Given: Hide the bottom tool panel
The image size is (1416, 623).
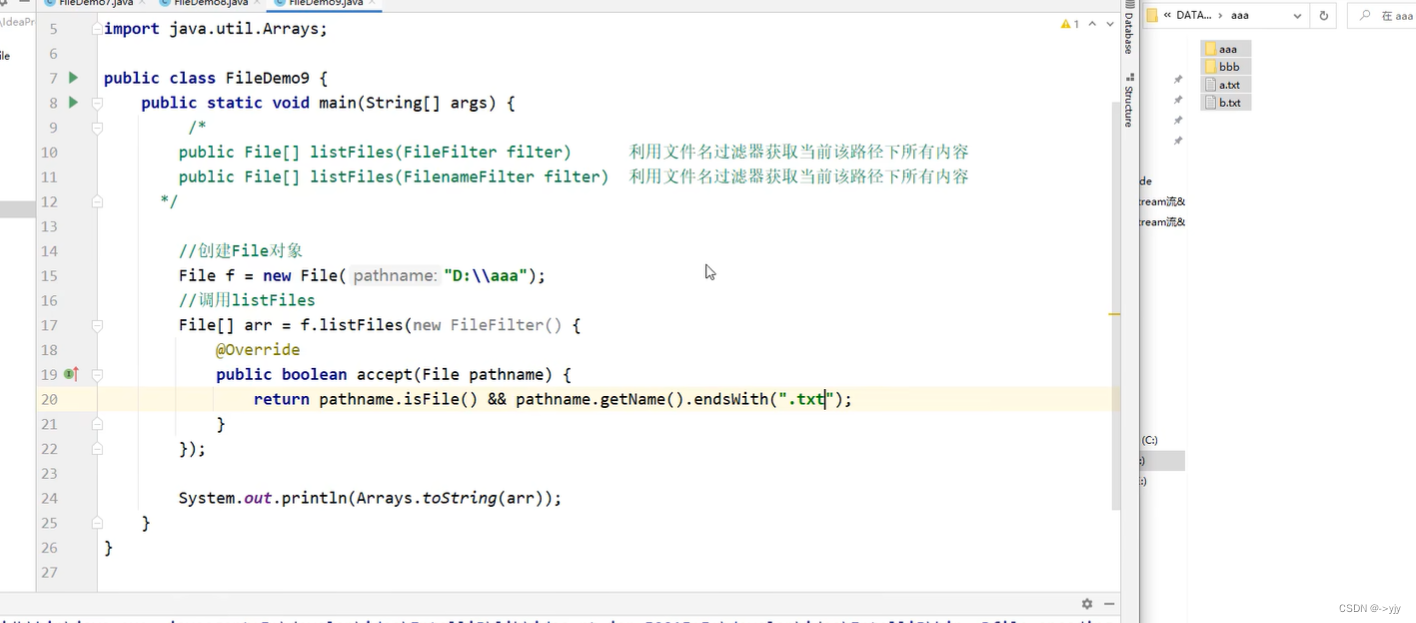Looking at the screenshot, I should [1109, 604].
